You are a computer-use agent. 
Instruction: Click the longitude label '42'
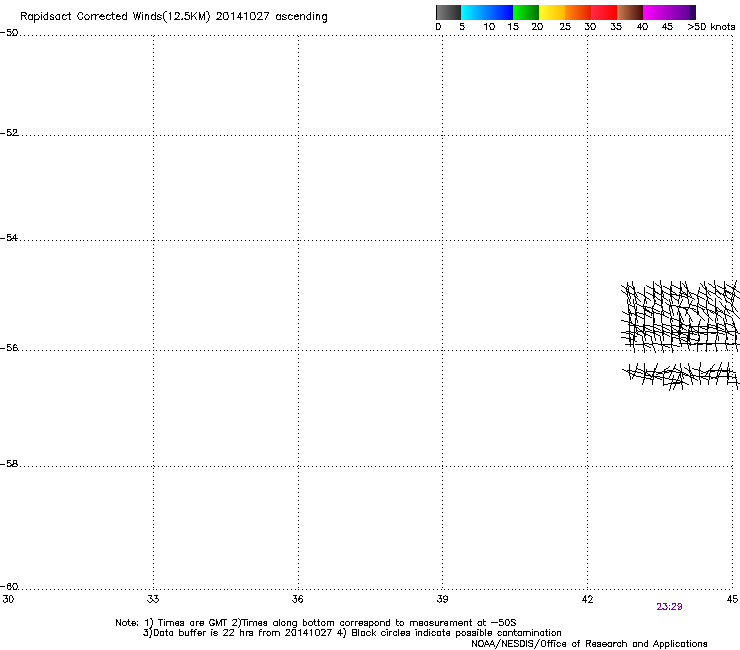click(x=587, y=599)
